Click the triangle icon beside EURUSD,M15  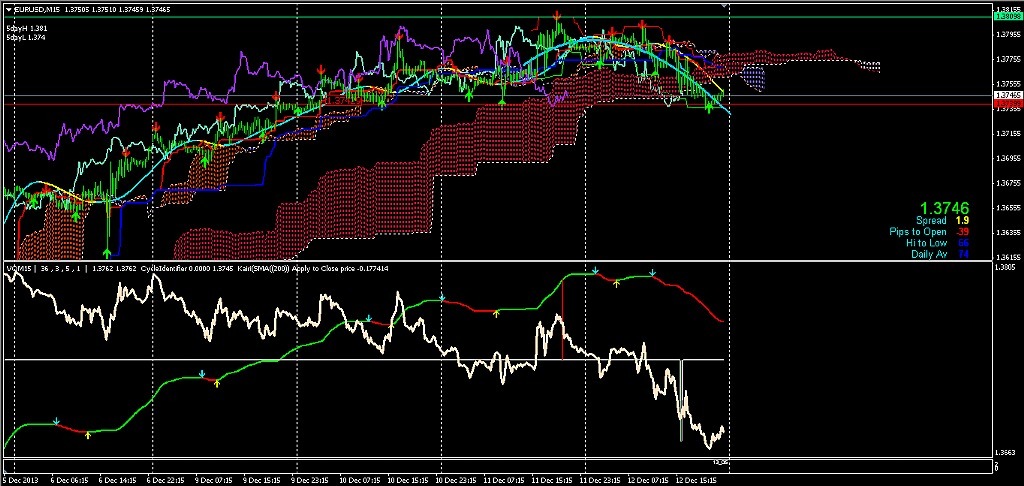[8, 9]
